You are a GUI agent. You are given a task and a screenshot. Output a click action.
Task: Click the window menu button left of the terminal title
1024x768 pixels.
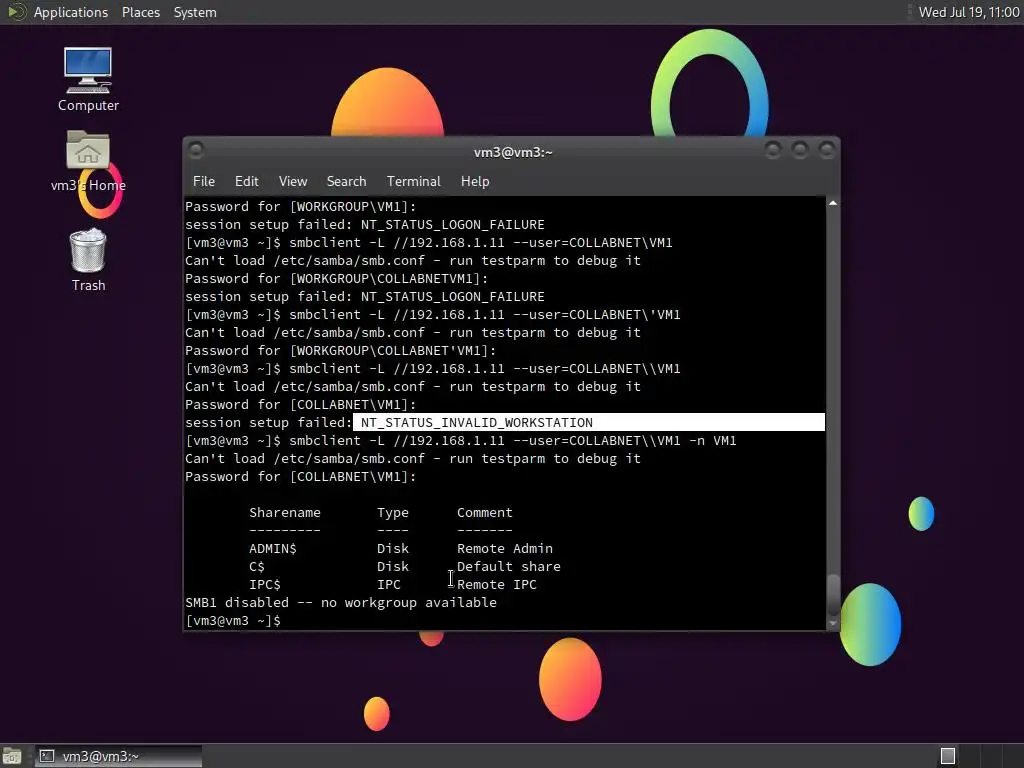coord(196,151)
